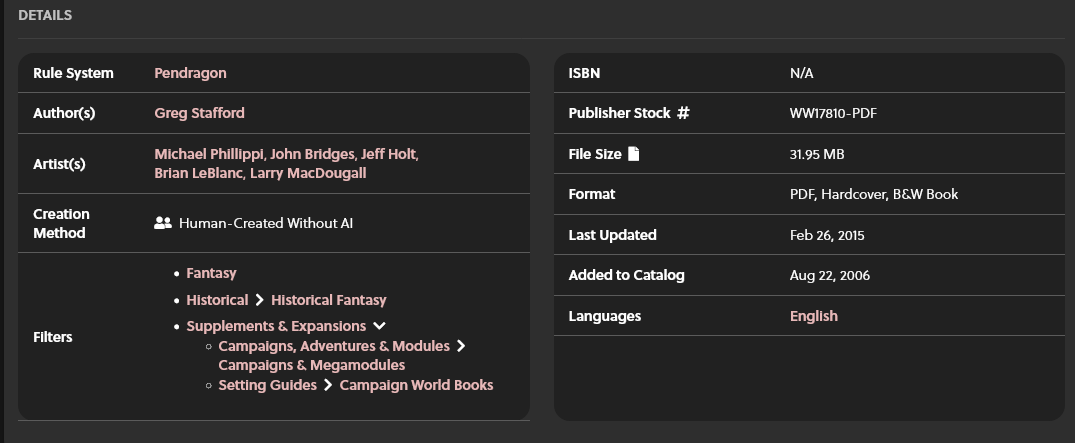The image size is (1075, 443).
Task: Click the Rule System label
Action: pyautogui.click(x=73, y=73)
